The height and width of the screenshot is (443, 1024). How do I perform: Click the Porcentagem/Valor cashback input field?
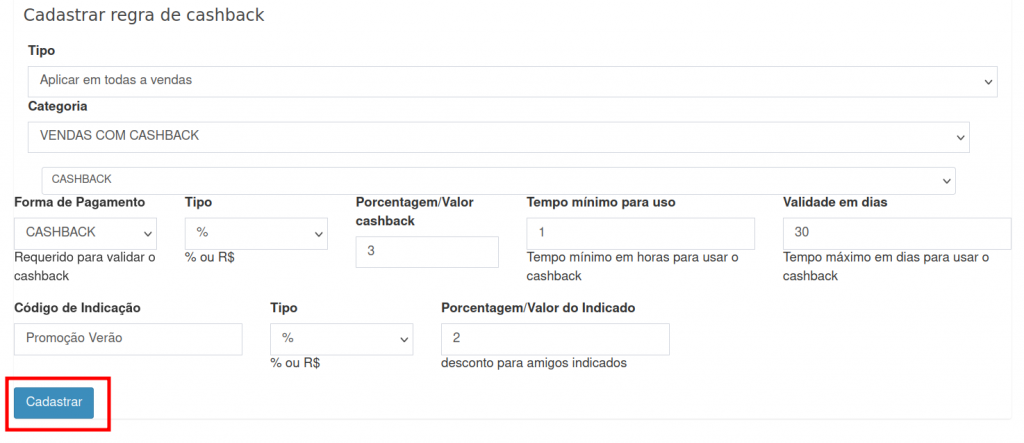[427, 252]
